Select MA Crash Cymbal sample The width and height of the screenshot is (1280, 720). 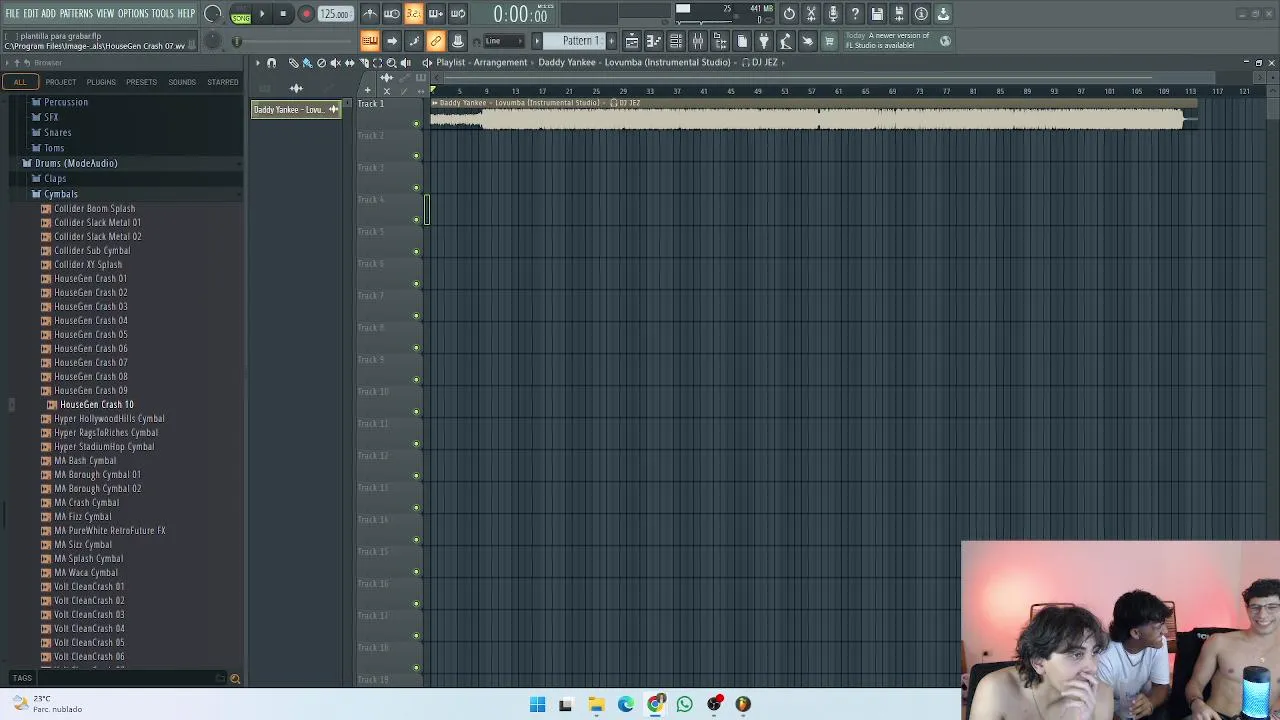click(x=86, y=503)
